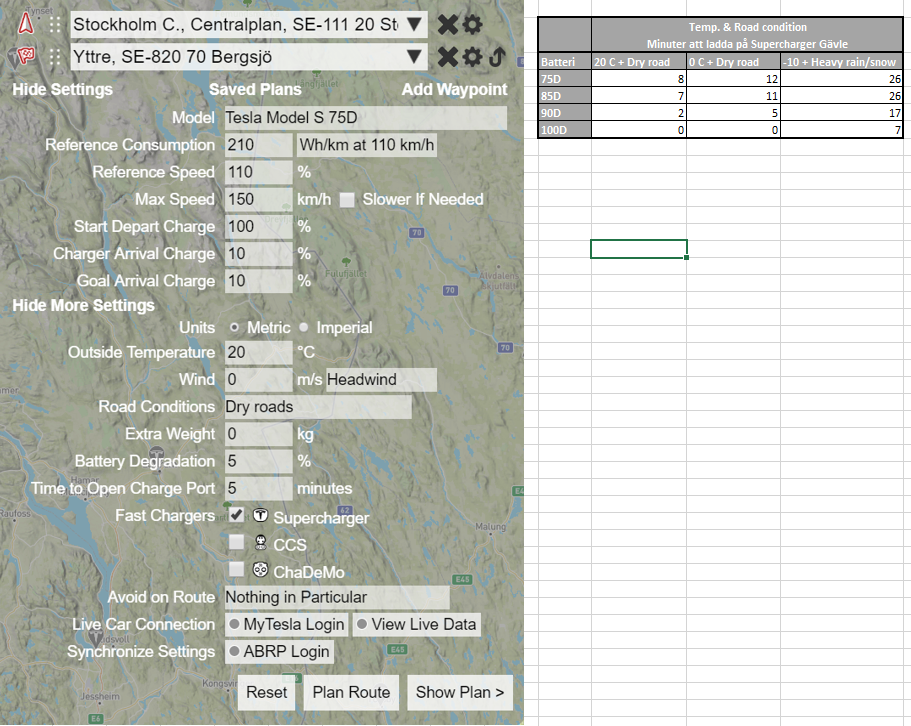Select the Metric units radio button
Screen dimensions: 911x726
(x=234, y=328)
